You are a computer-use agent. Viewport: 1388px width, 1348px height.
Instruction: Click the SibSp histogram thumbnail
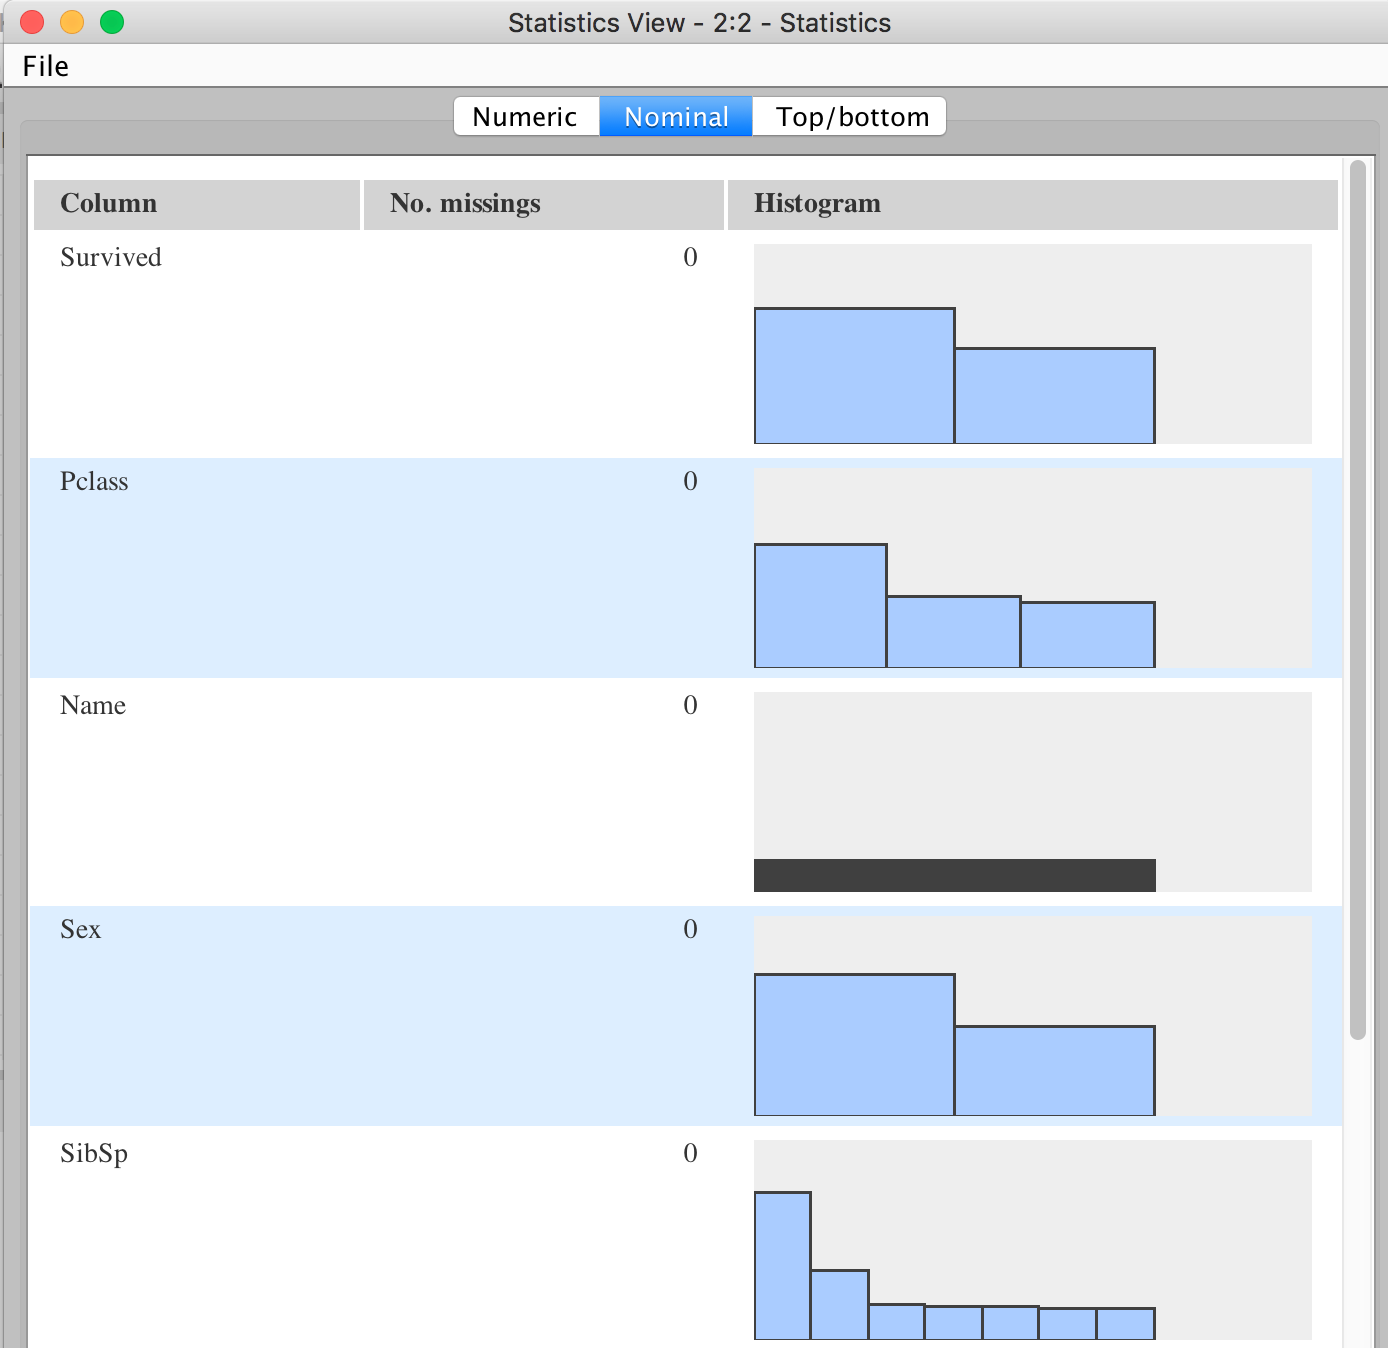[1032, 1240]
